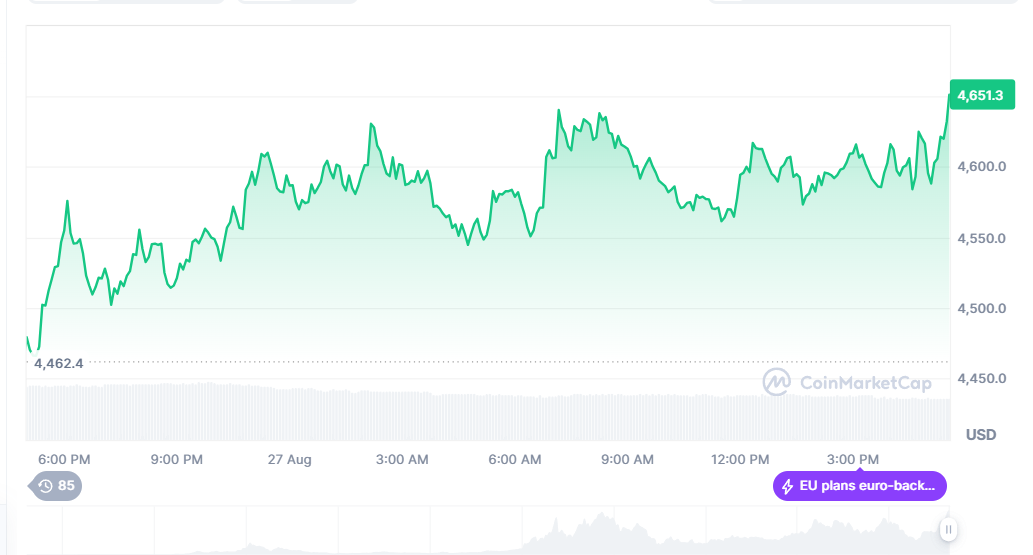Click the lightning bolt news icon
Screen dimensions: 1033x555
click(x=788, y=487)
